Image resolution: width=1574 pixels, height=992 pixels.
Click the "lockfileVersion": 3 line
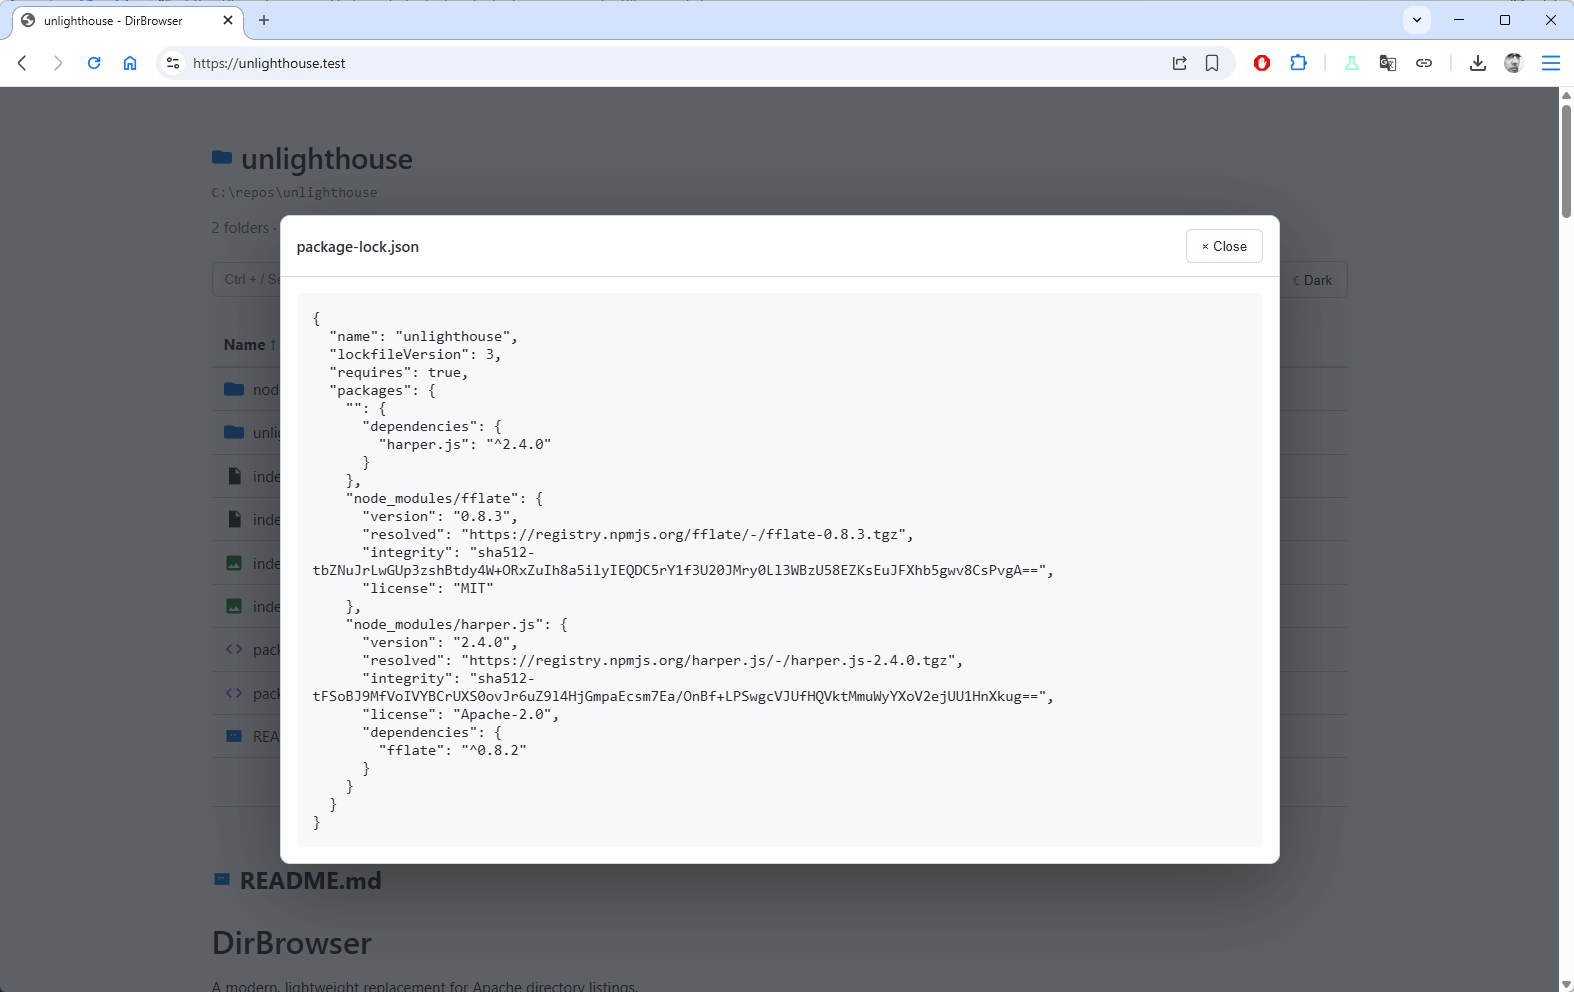coord(415,354)
